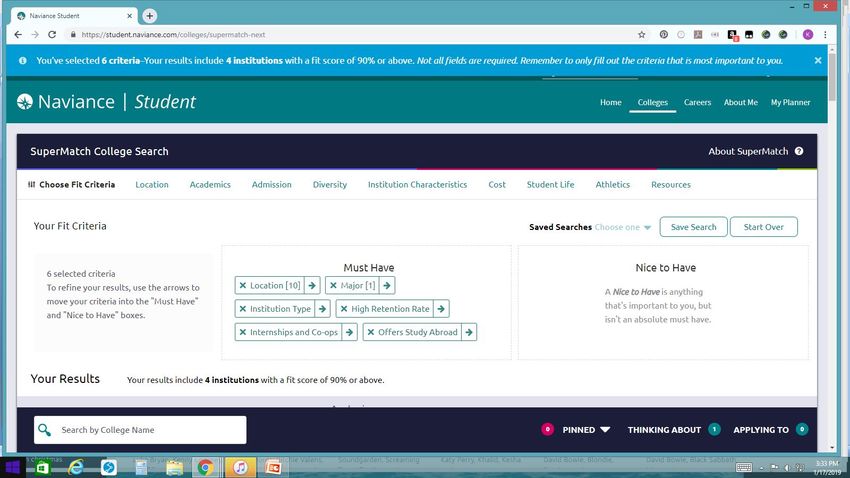Reload the page in the browser
This screenshot has height=478, width=850.
tap(52, 34)
